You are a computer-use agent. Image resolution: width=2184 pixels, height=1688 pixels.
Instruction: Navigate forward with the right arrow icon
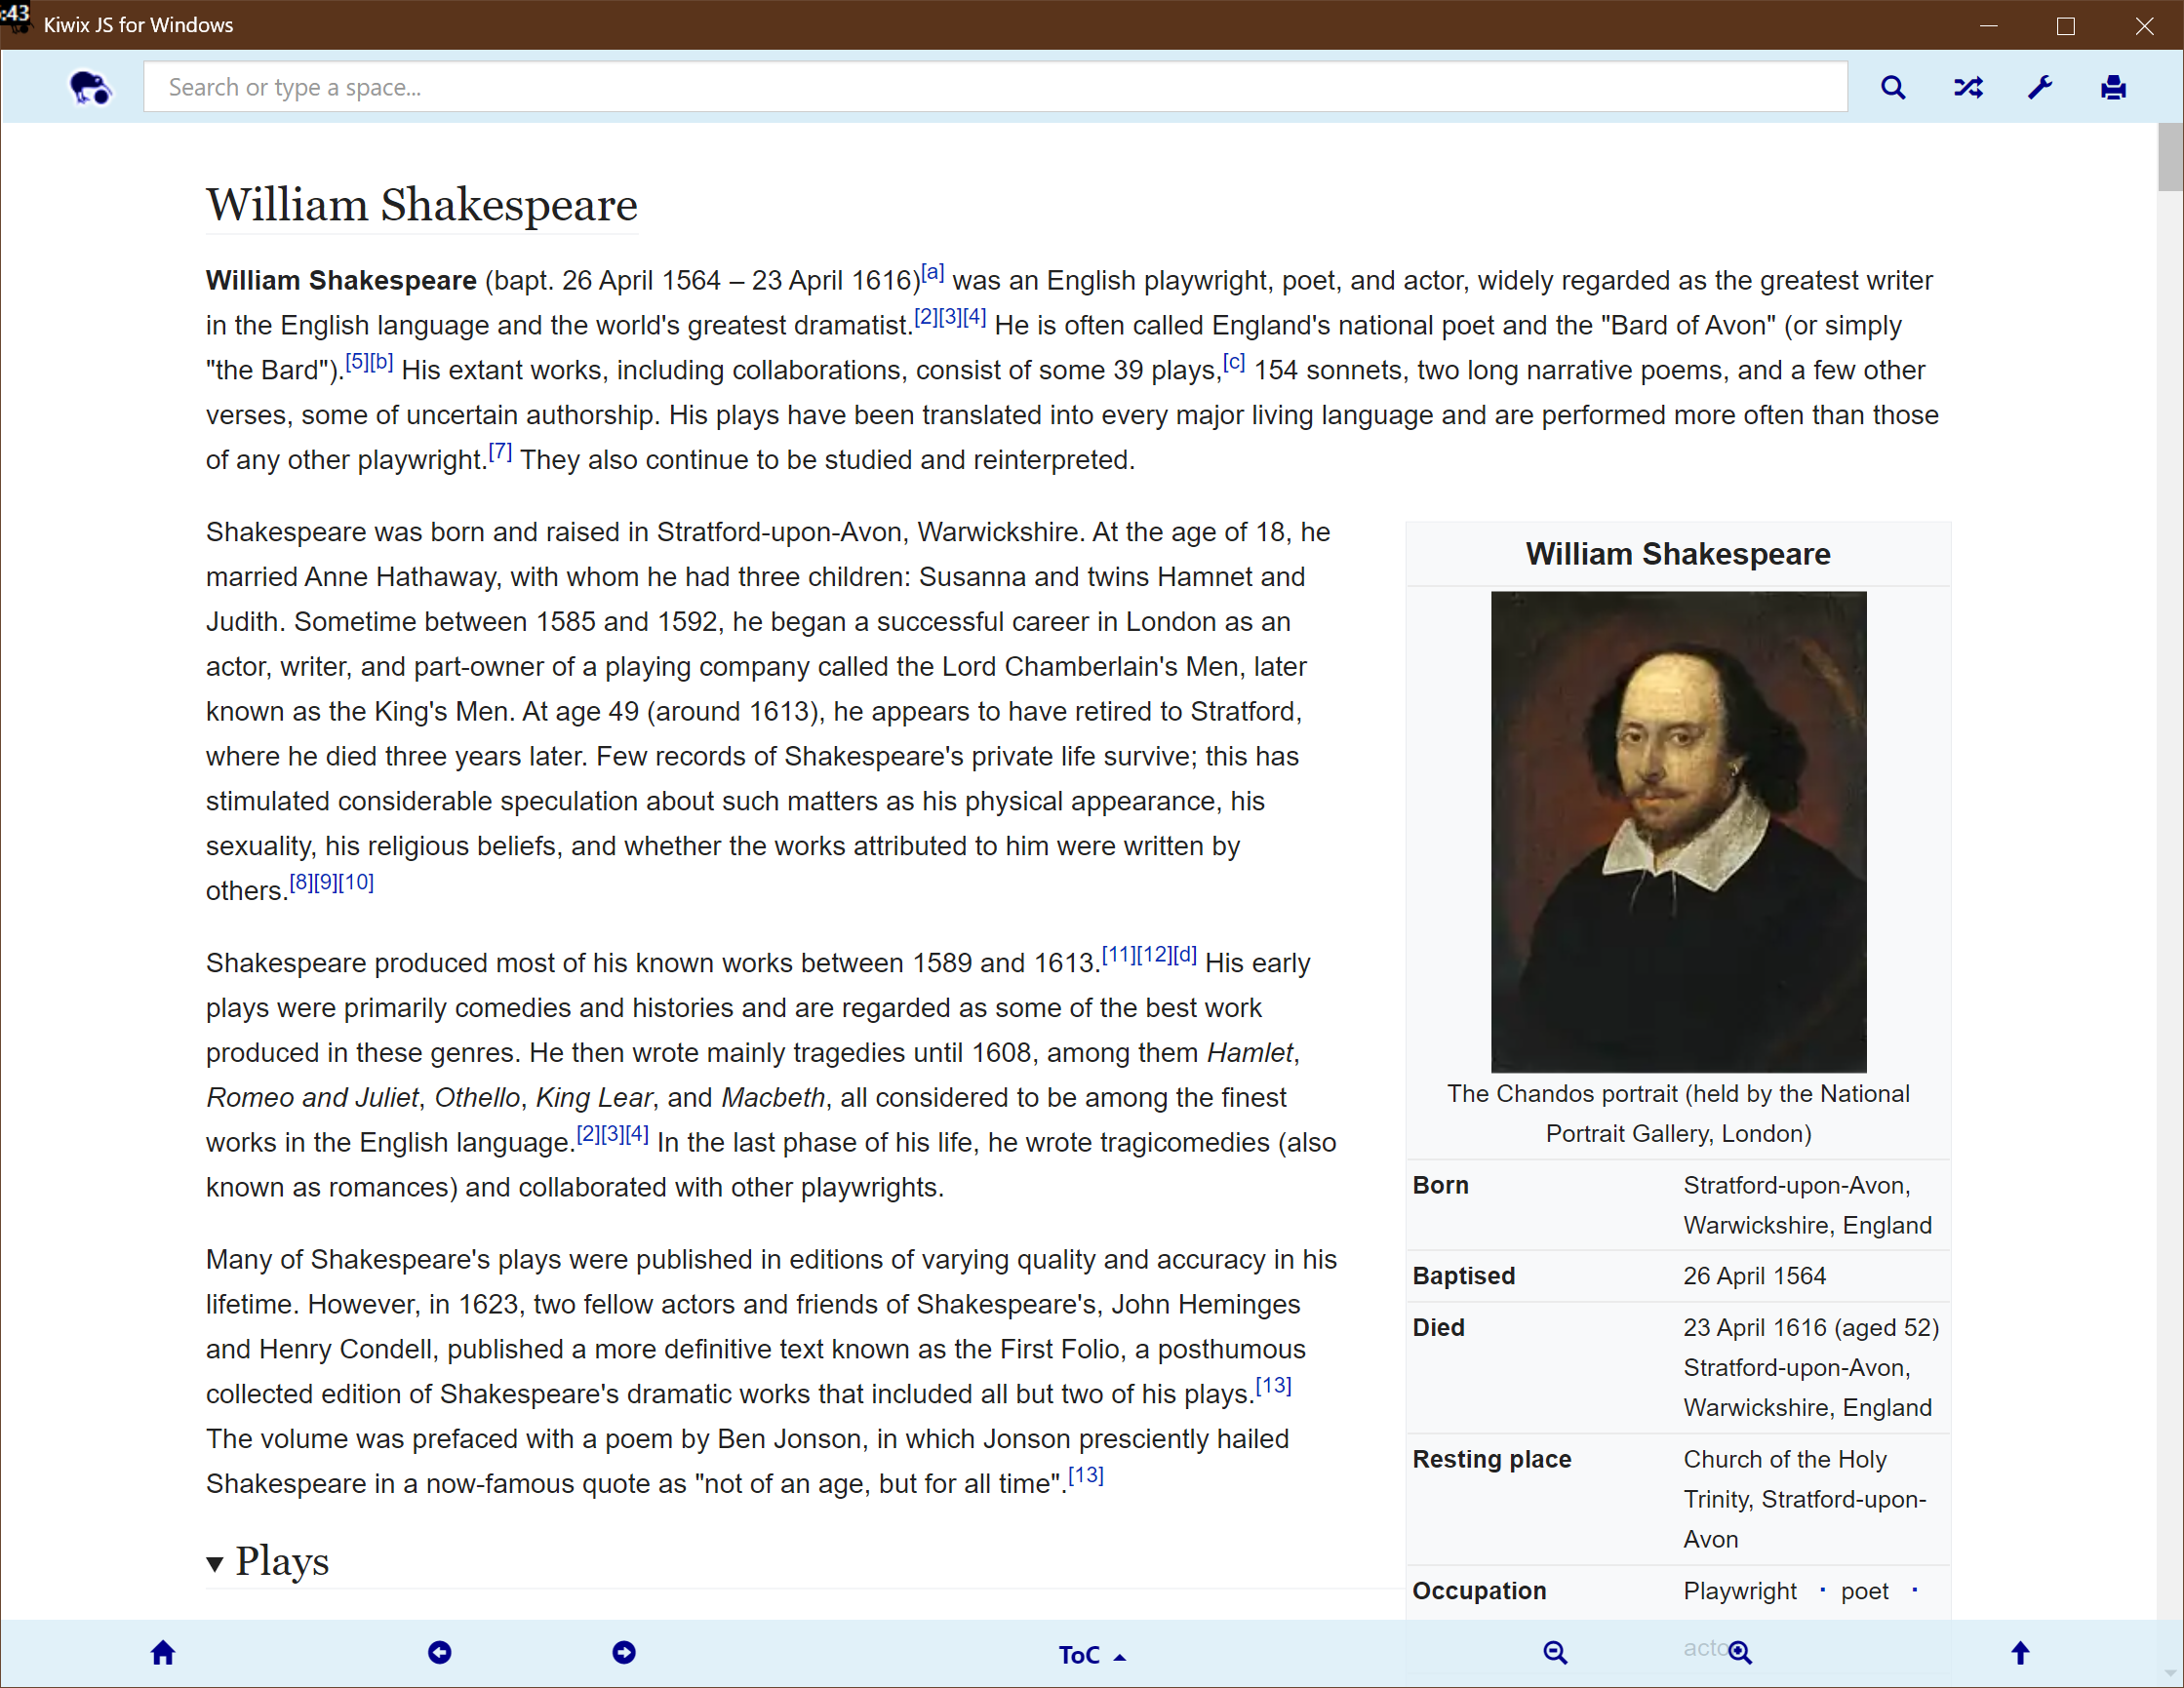click(624, 1652)
